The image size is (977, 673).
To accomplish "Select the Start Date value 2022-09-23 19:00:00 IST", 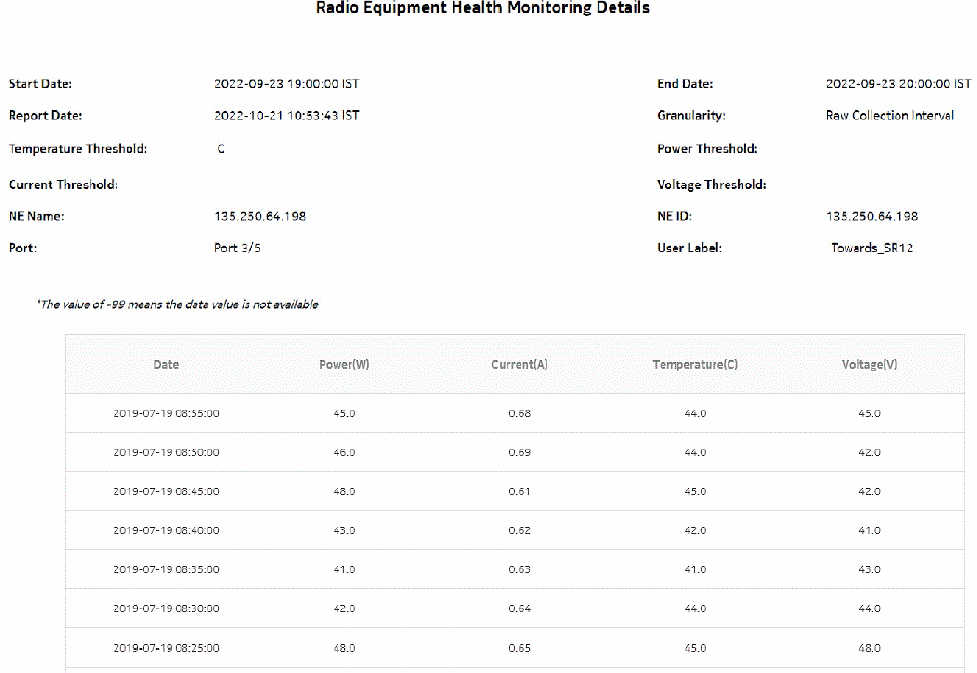I will click(x=288, y=84).
